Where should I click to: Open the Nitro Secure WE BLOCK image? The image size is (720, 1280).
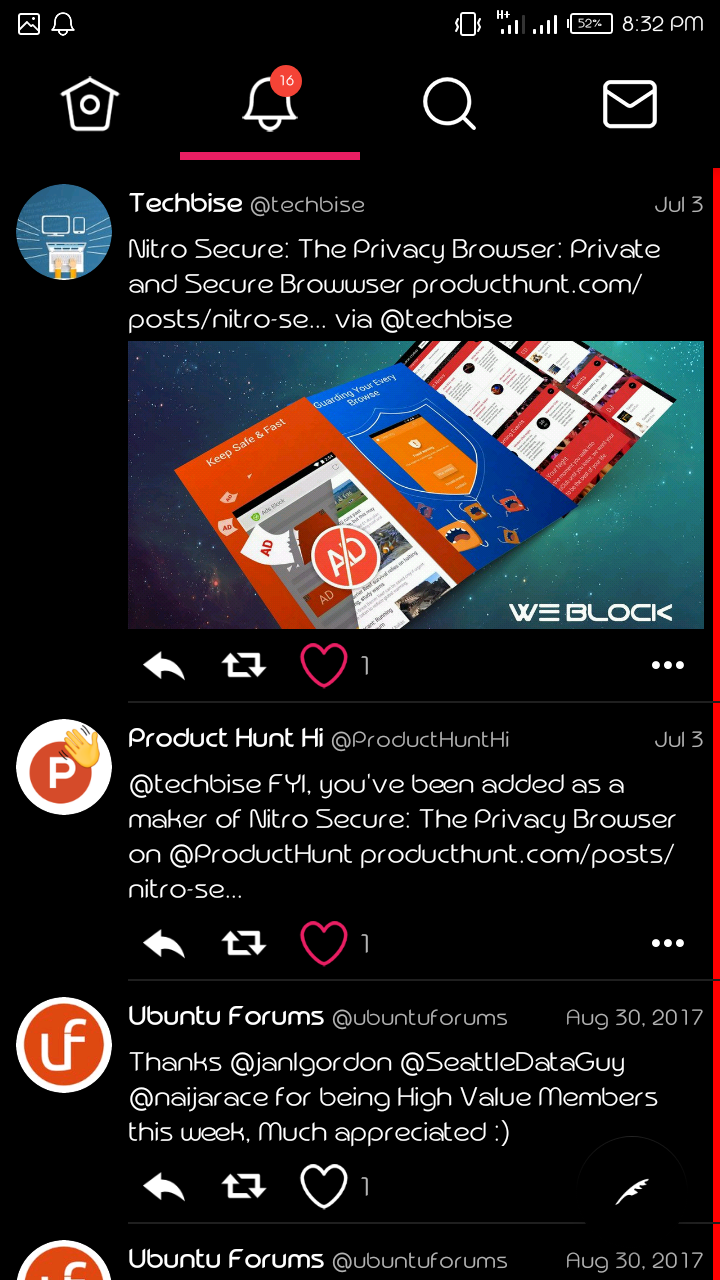tap(416, 485)
